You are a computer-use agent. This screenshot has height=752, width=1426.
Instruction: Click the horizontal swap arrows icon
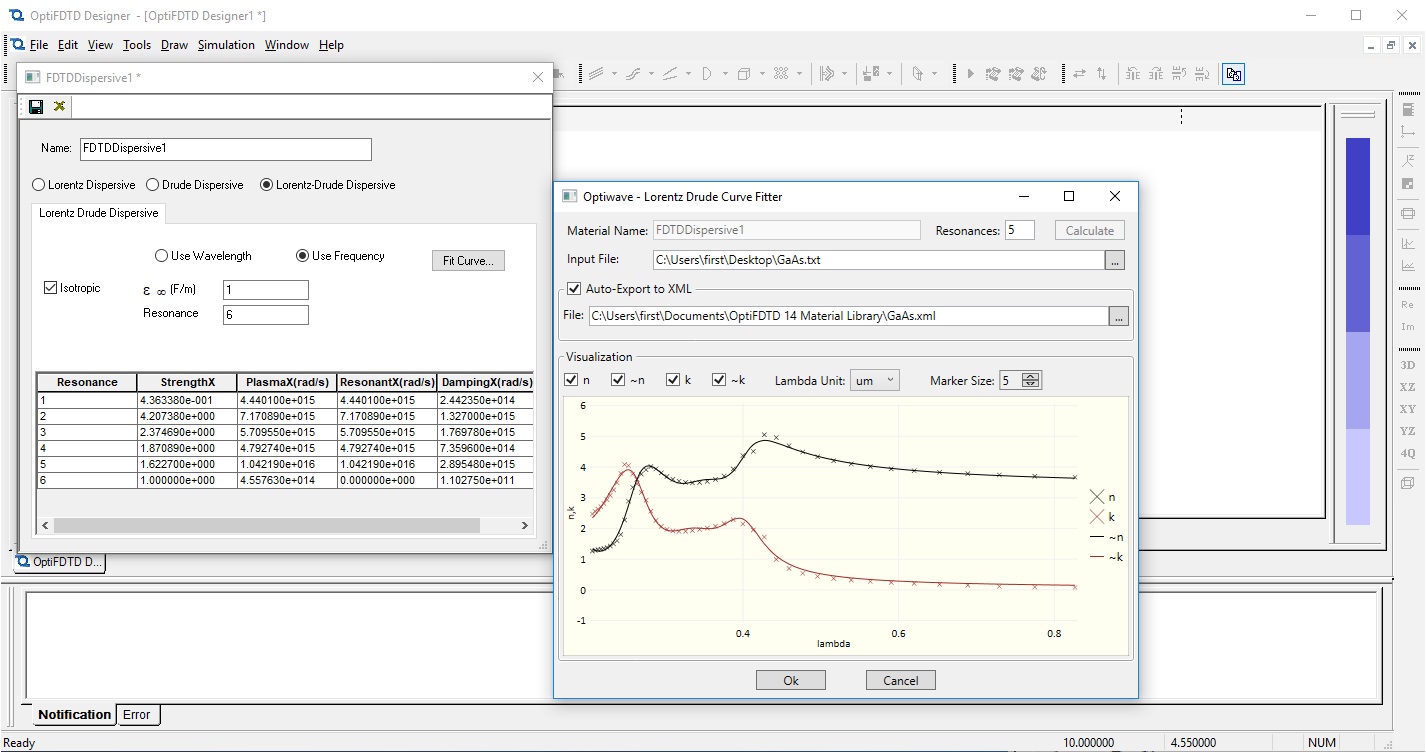(x=1079, y=74)
